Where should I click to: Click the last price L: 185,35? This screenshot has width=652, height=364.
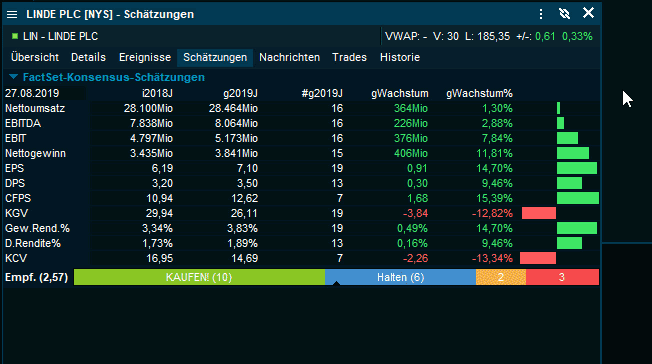pos(487,37)
